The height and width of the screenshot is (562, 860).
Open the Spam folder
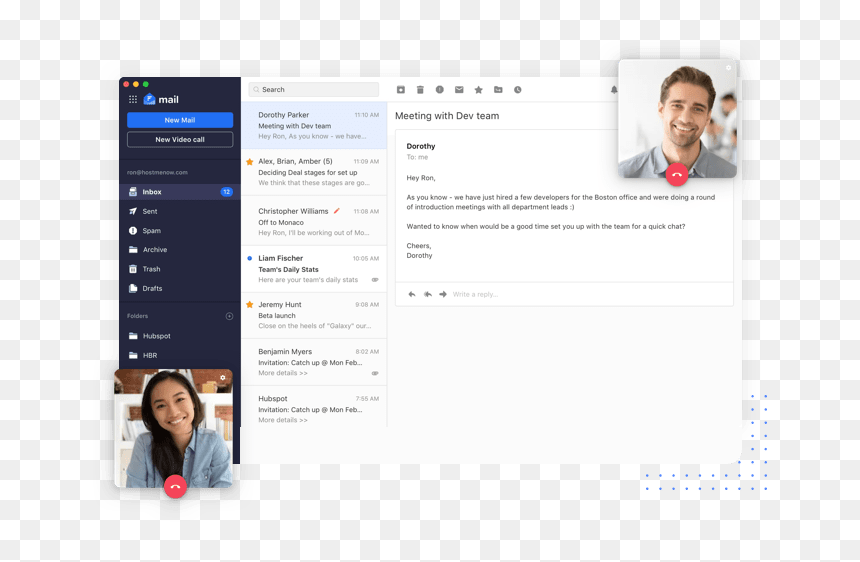point(180,231)
